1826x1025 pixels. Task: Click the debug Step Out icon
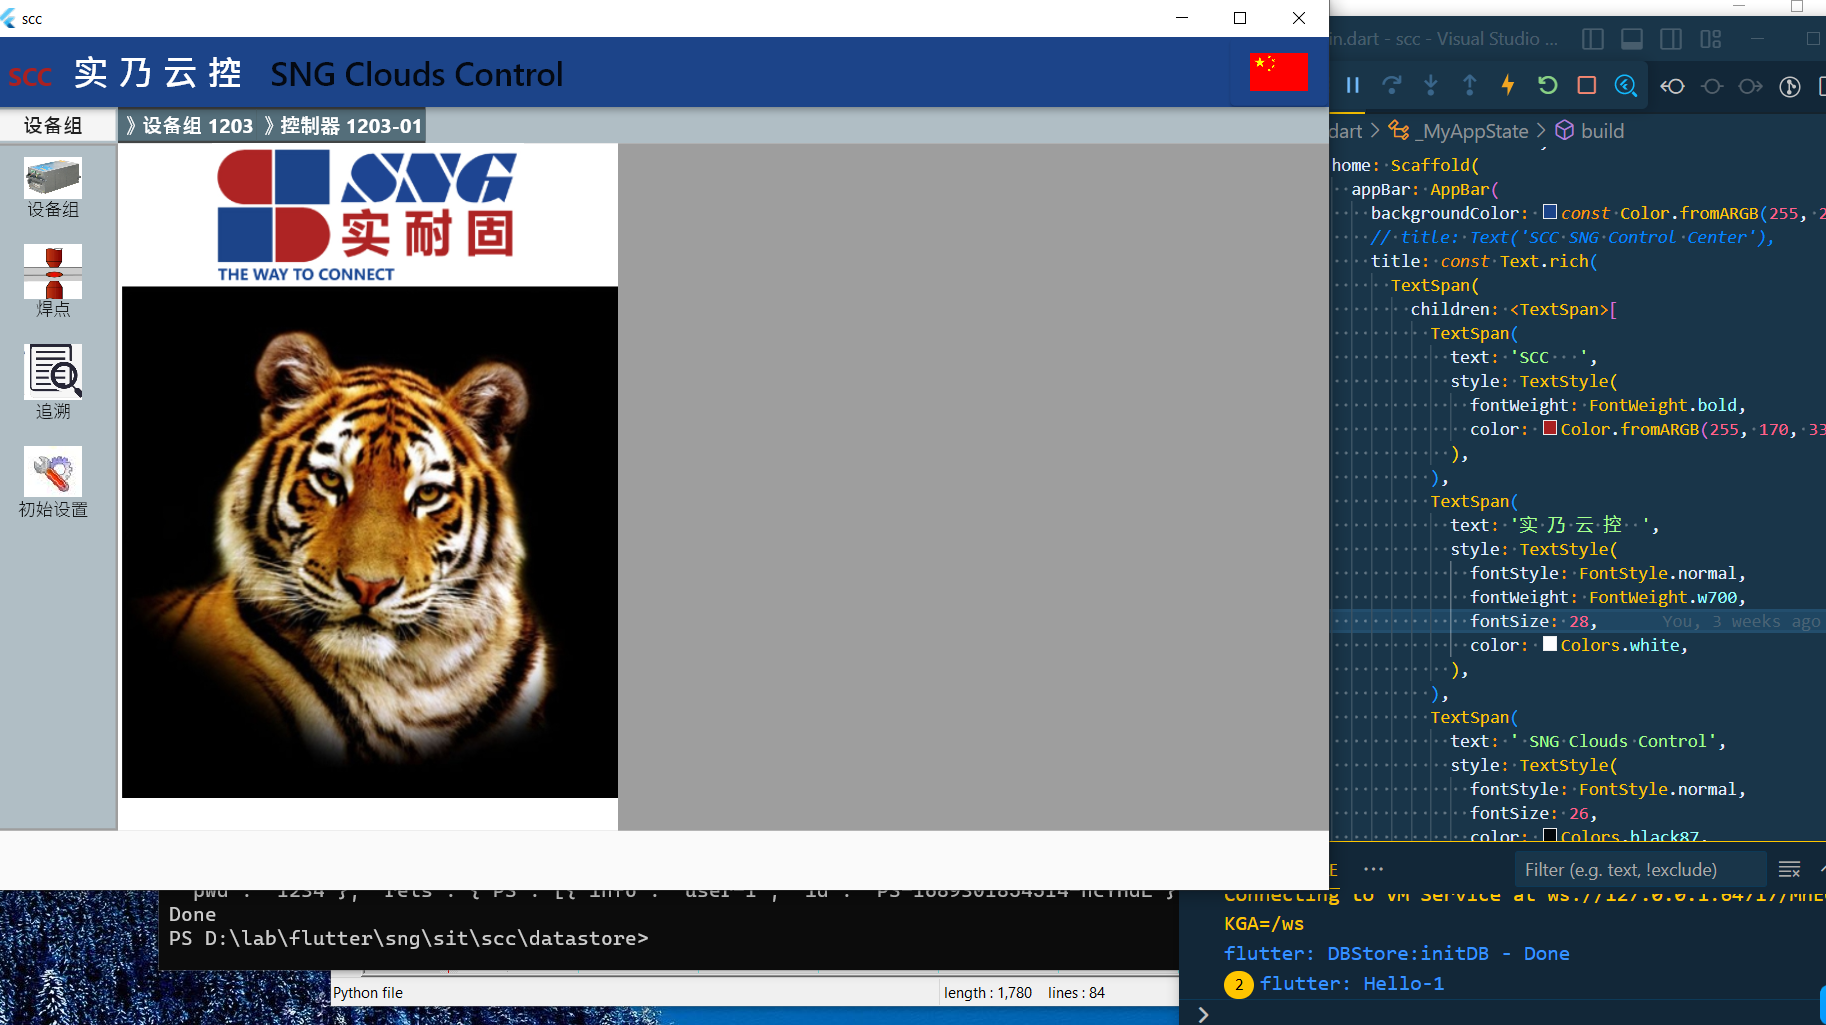click(1470, 85)
